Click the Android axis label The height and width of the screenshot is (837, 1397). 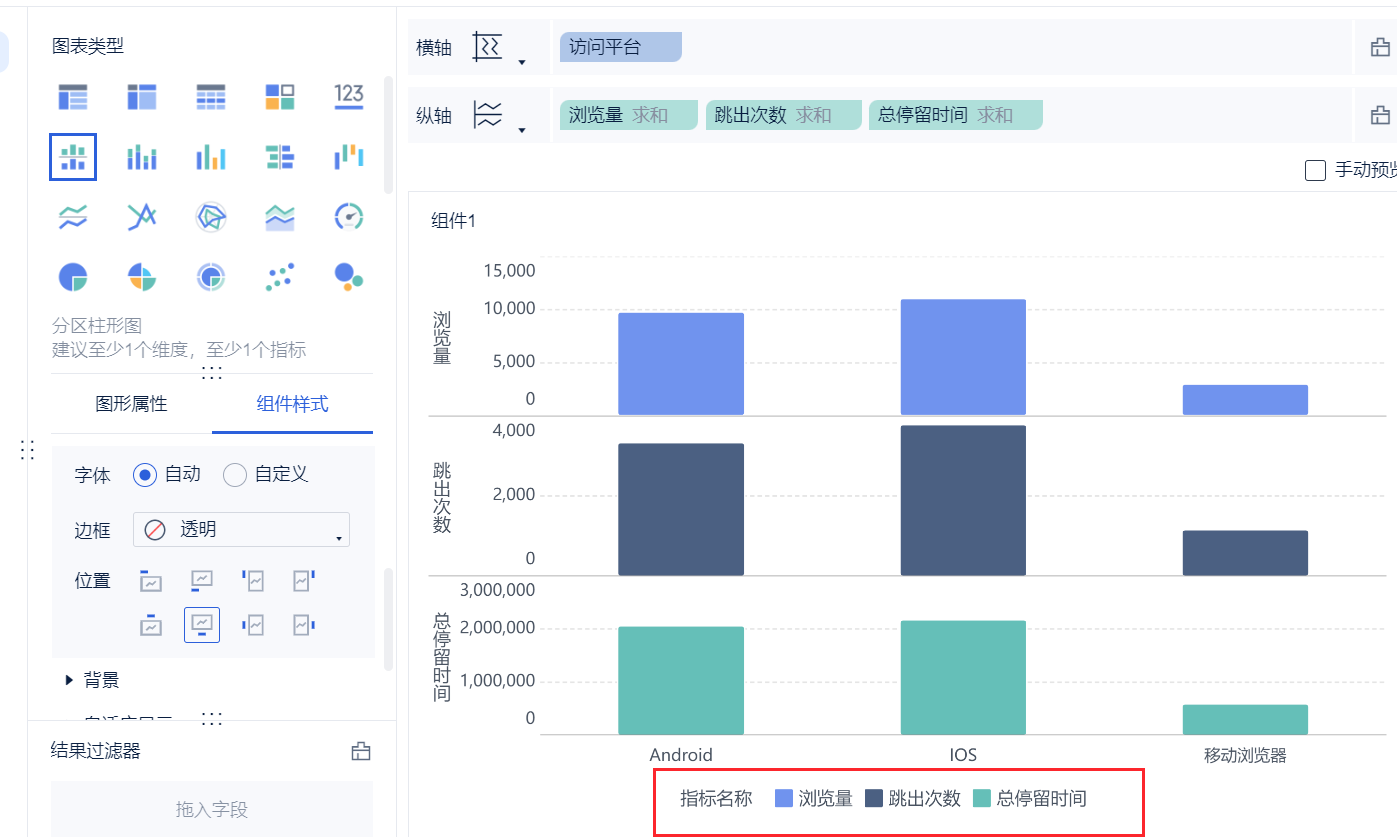pyautogui.click(x=681, y=755)
